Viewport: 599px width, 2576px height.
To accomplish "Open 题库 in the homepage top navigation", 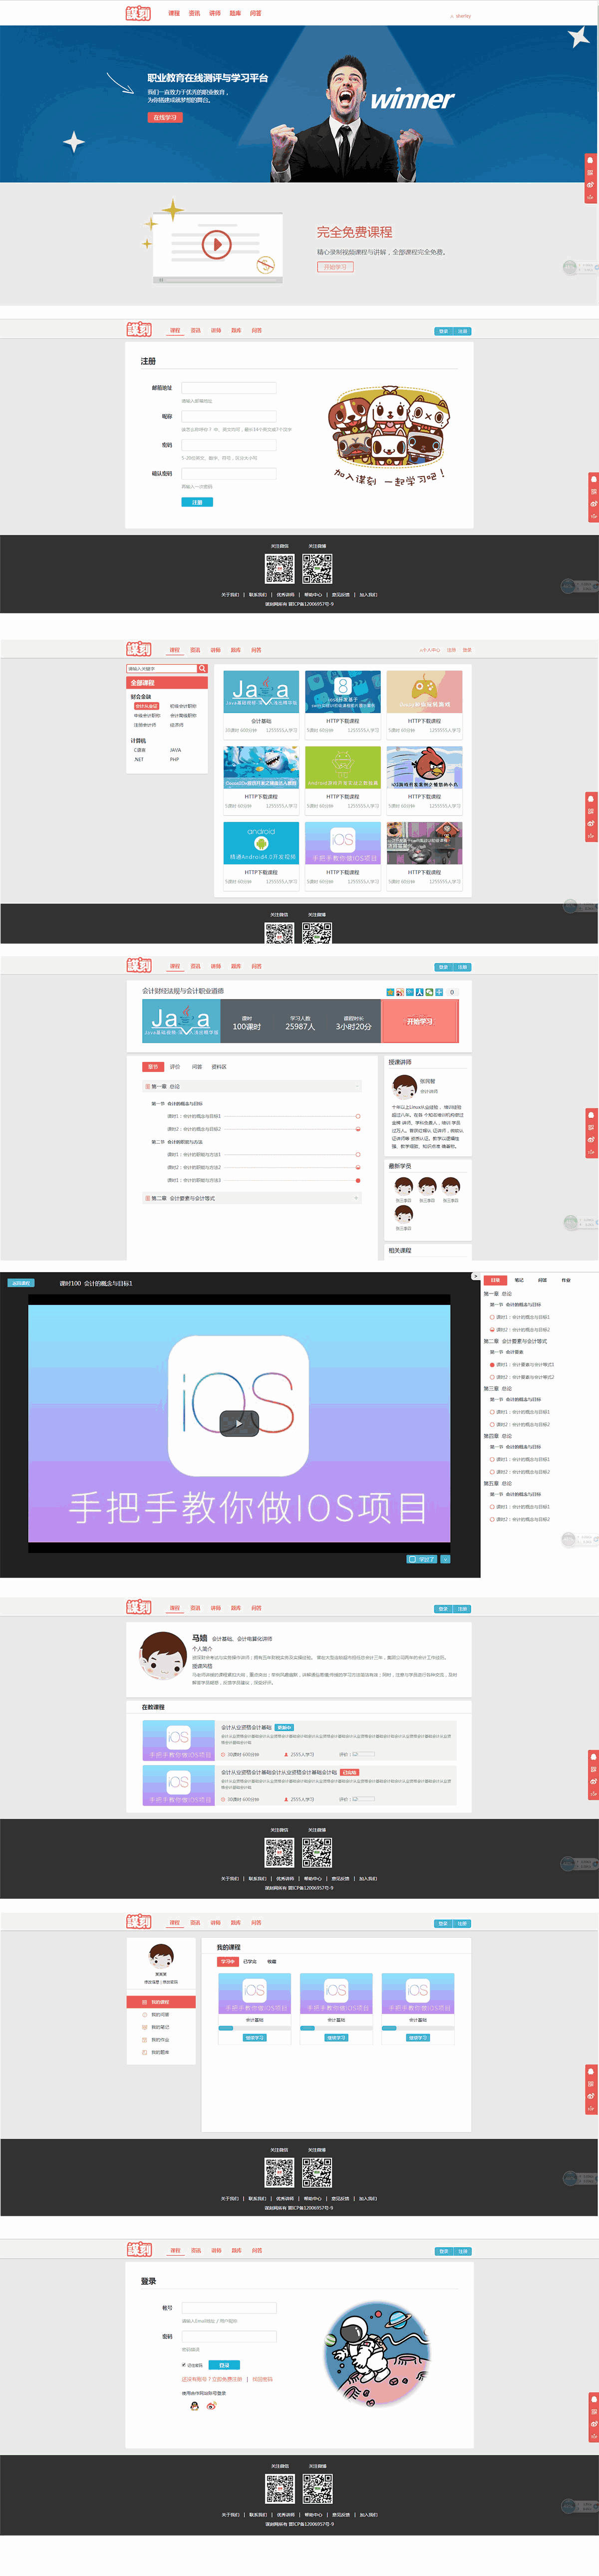I will tap(235, 13).
